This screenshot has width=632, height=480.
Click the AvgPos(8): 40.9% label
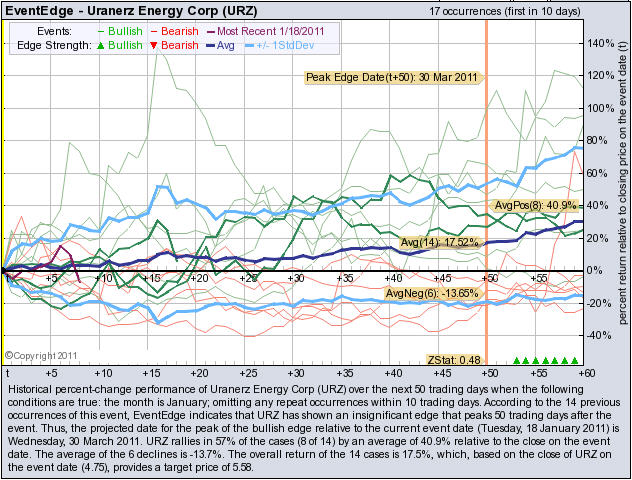[535, 206]
